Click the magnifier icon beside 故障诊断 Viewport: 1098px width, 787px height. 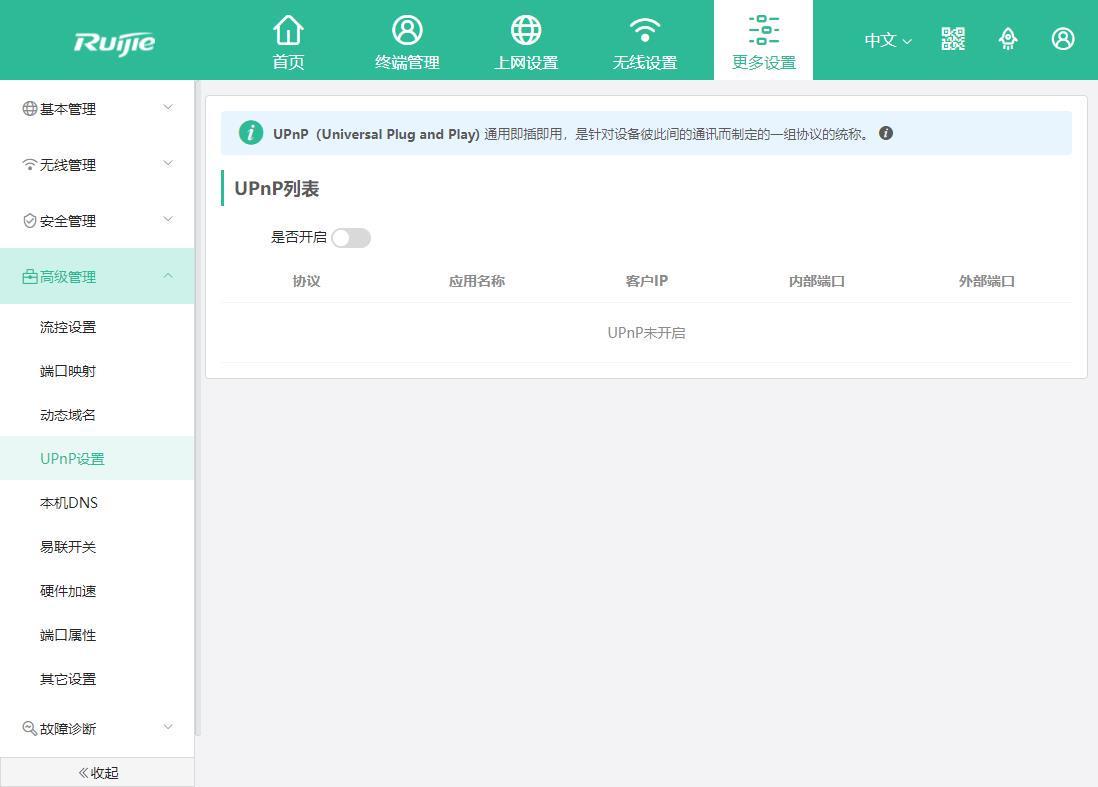pyautogui.click(x=29, y=728)
